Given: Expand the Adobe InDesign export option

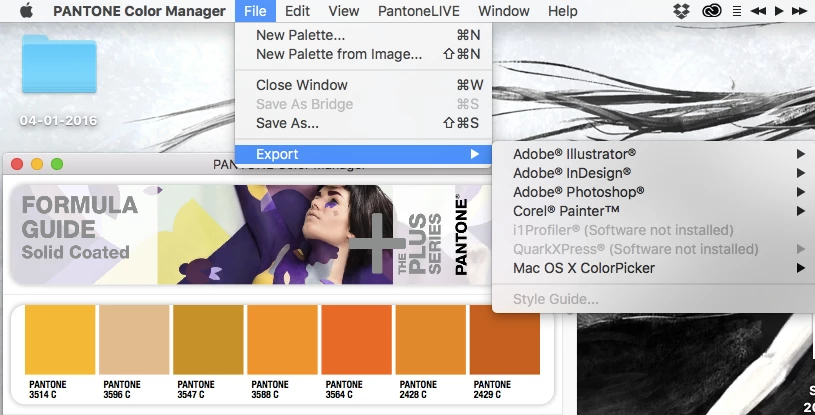Looking at the screenshot, I should pyautogui.click(x=654, y=173).
